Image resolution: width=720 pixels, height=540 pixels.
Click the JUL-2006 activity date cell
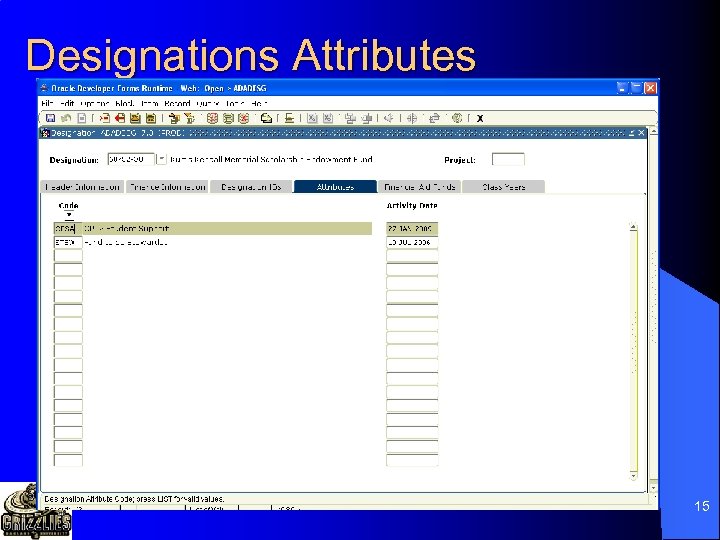pyautogui.click(x=412, y=242)
